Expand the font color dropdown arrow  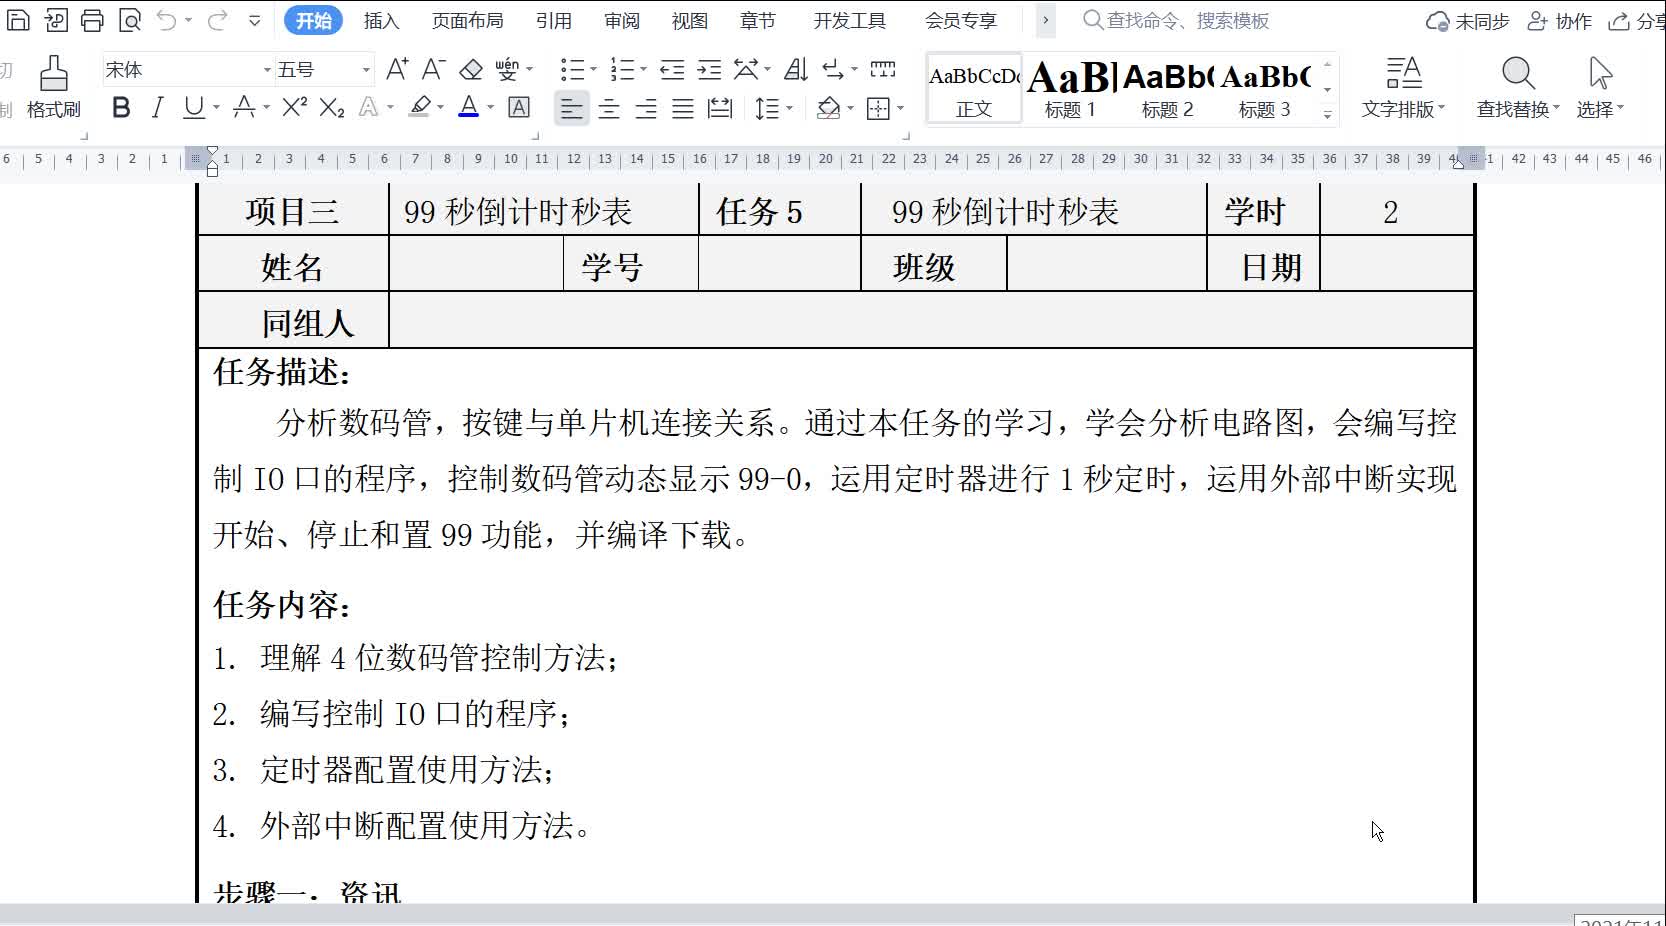[x=490, y=107]
